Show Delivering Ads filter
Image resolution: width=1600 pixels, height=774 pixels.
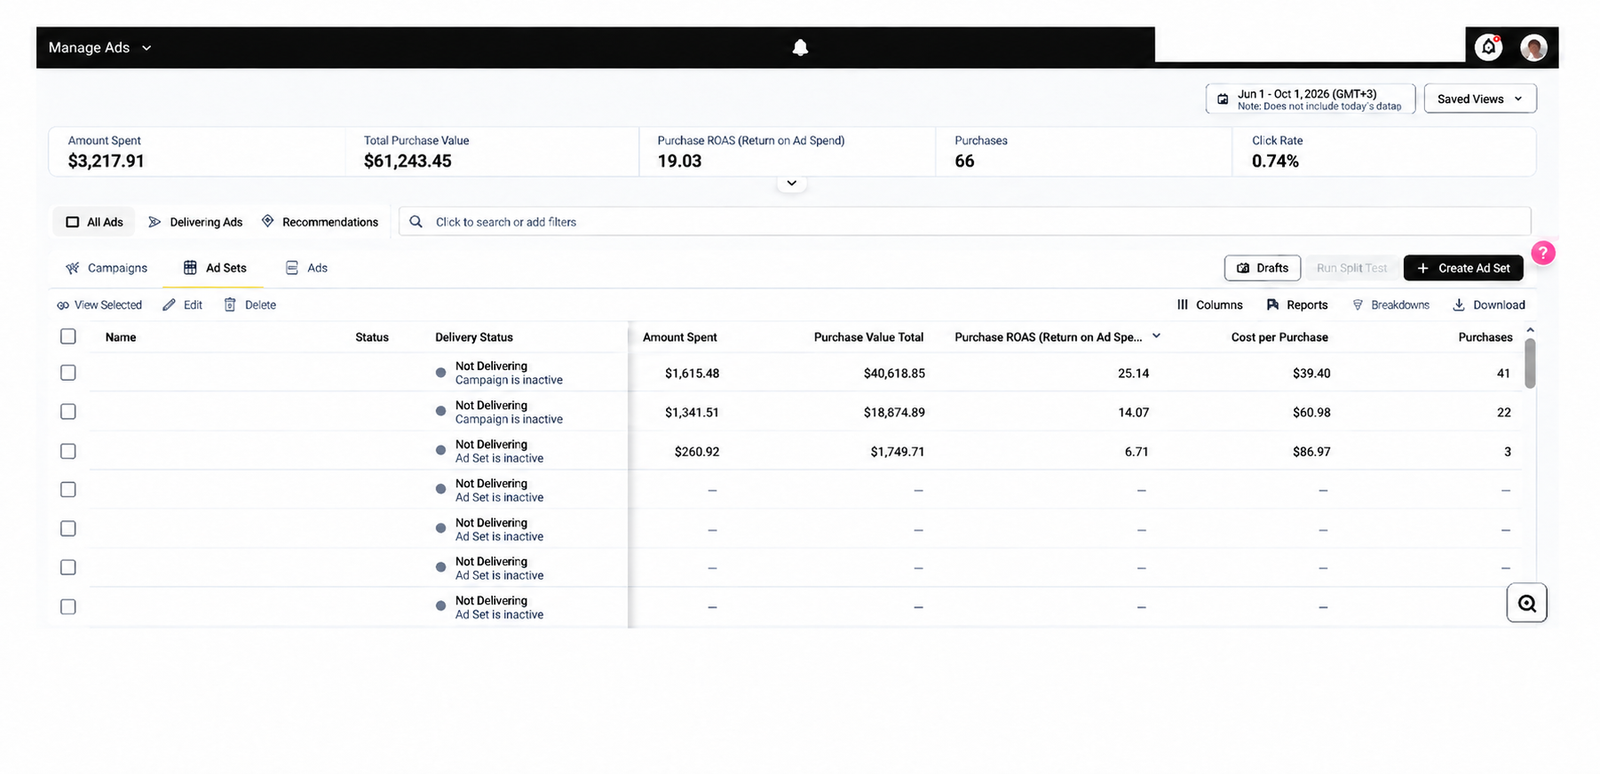click(x=195, y=222)
